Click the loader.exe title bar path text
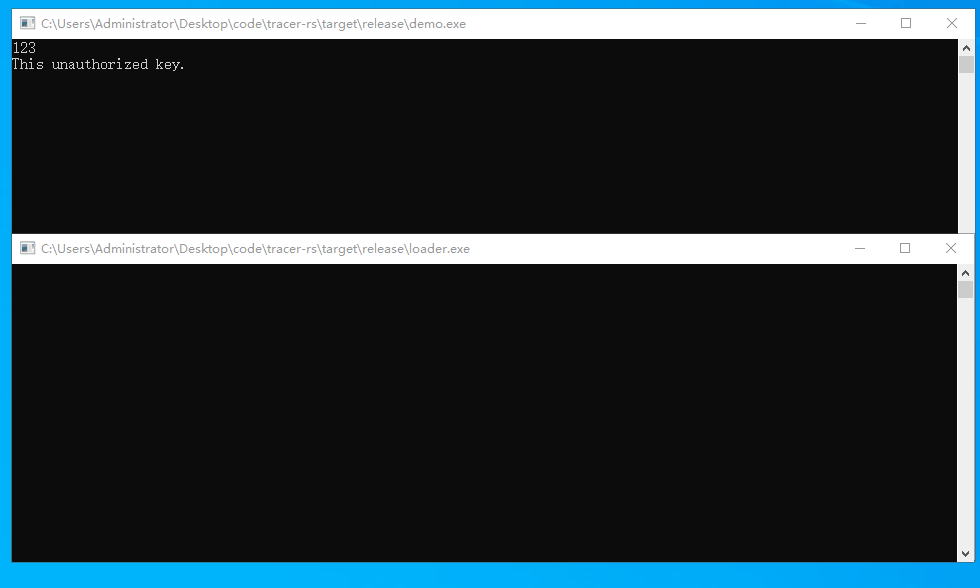 pos(255,249)
